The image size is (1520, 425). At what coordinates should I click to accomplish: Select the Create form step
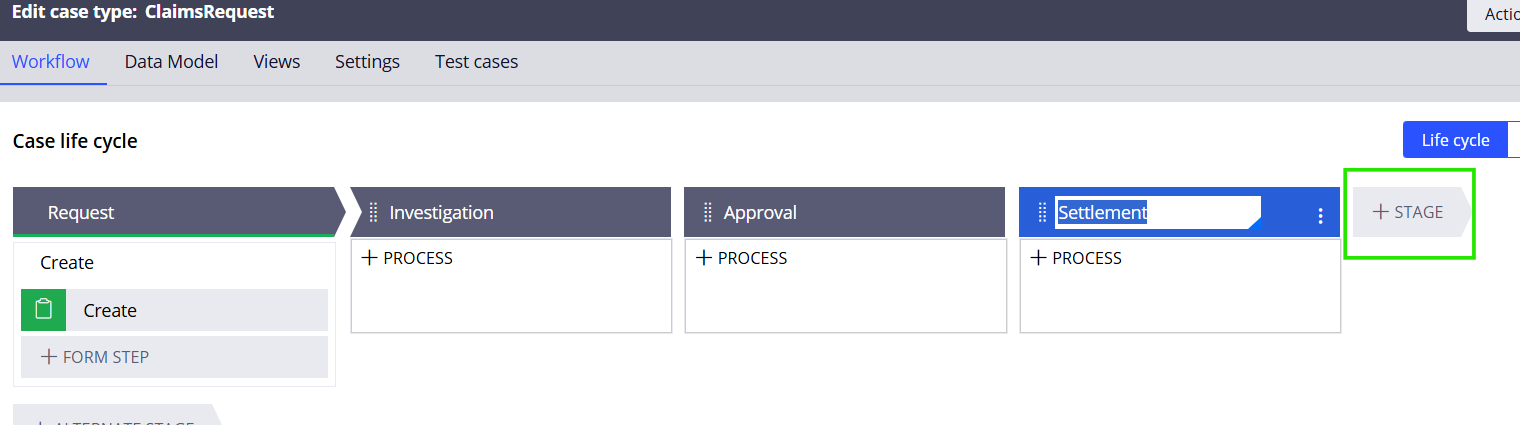[195, 310]
